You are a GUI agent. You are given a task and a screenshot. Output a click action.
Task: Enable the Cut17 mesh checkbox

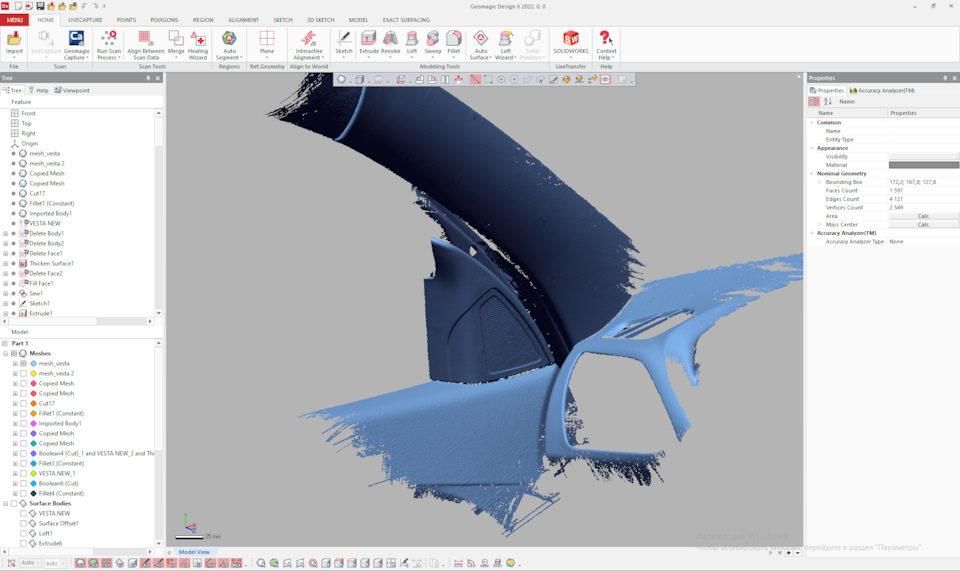point(24,403)
